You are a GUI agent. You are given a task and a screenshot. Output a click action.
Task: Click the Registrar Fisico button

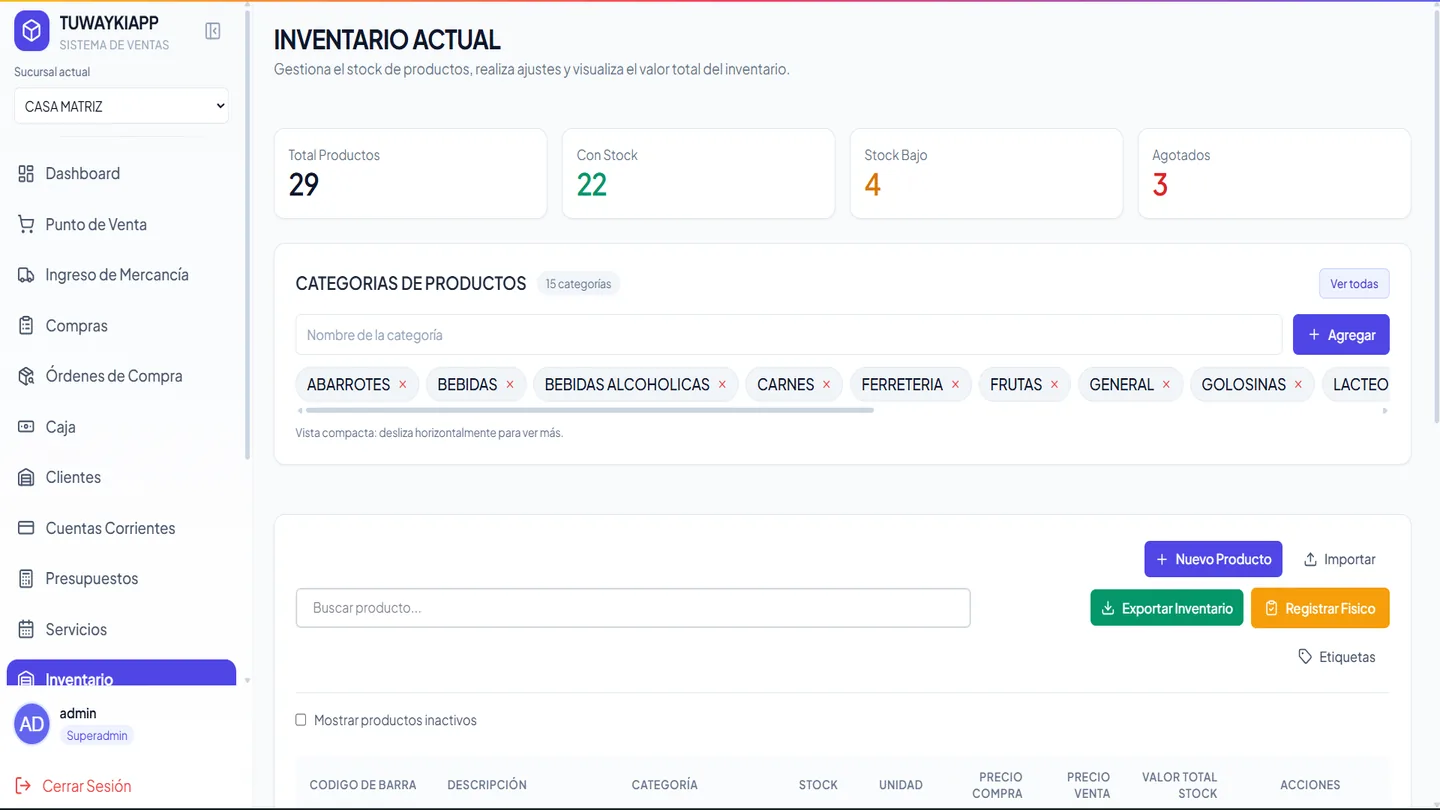pyautogui.click(x=1320, y=608)
